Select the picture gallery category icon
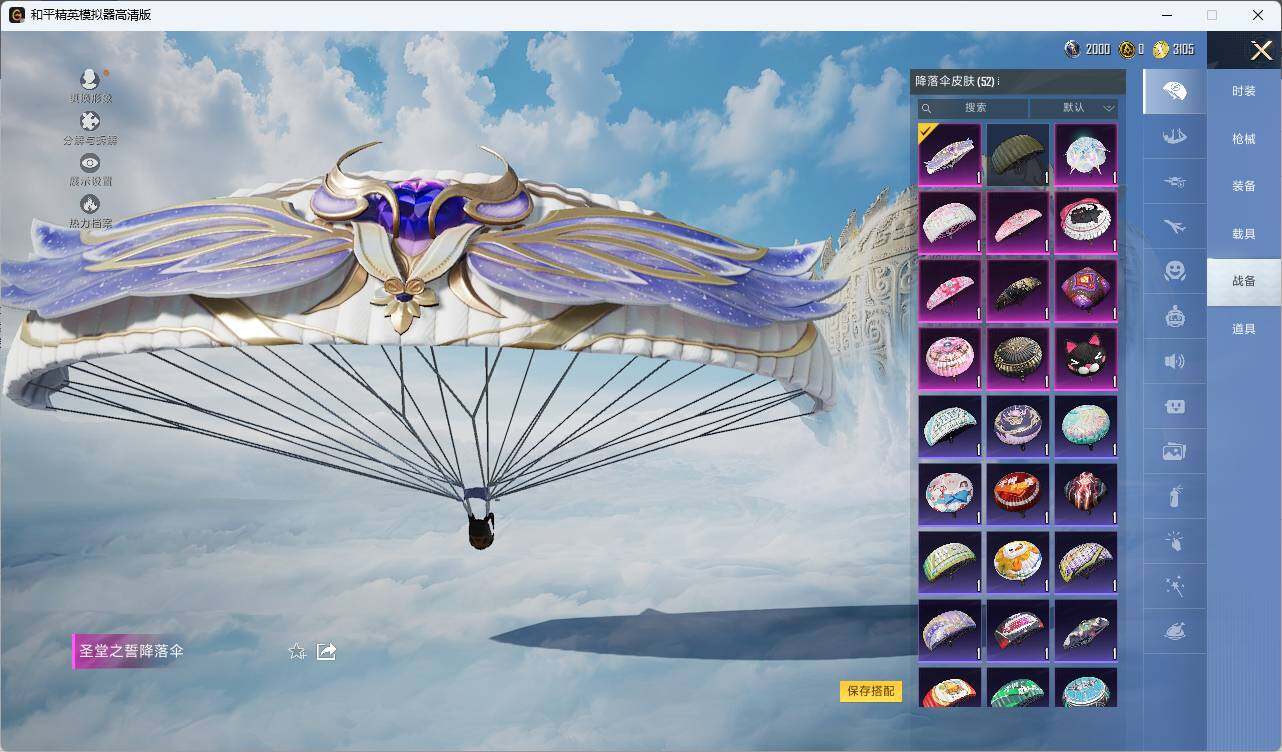The height and width of the screenshot is (752, 1282). pyautogui.click(x=1175, y=451)
